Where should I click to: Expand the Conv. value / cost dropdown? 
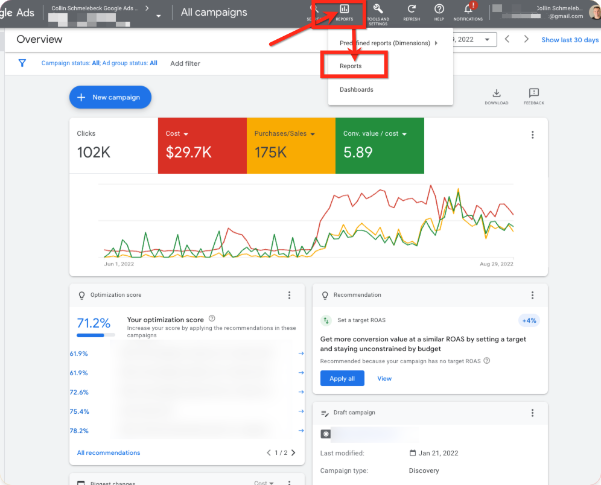pyautogui.click(x=404, y=134)
